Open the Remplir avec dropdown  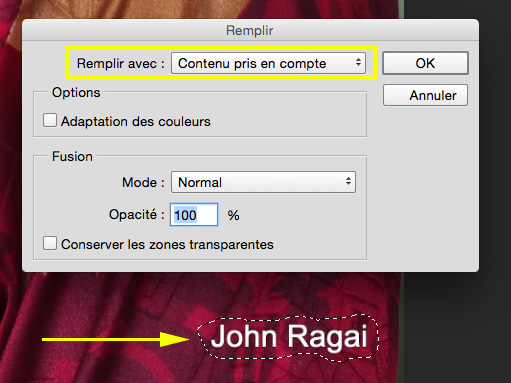(268, 63)
